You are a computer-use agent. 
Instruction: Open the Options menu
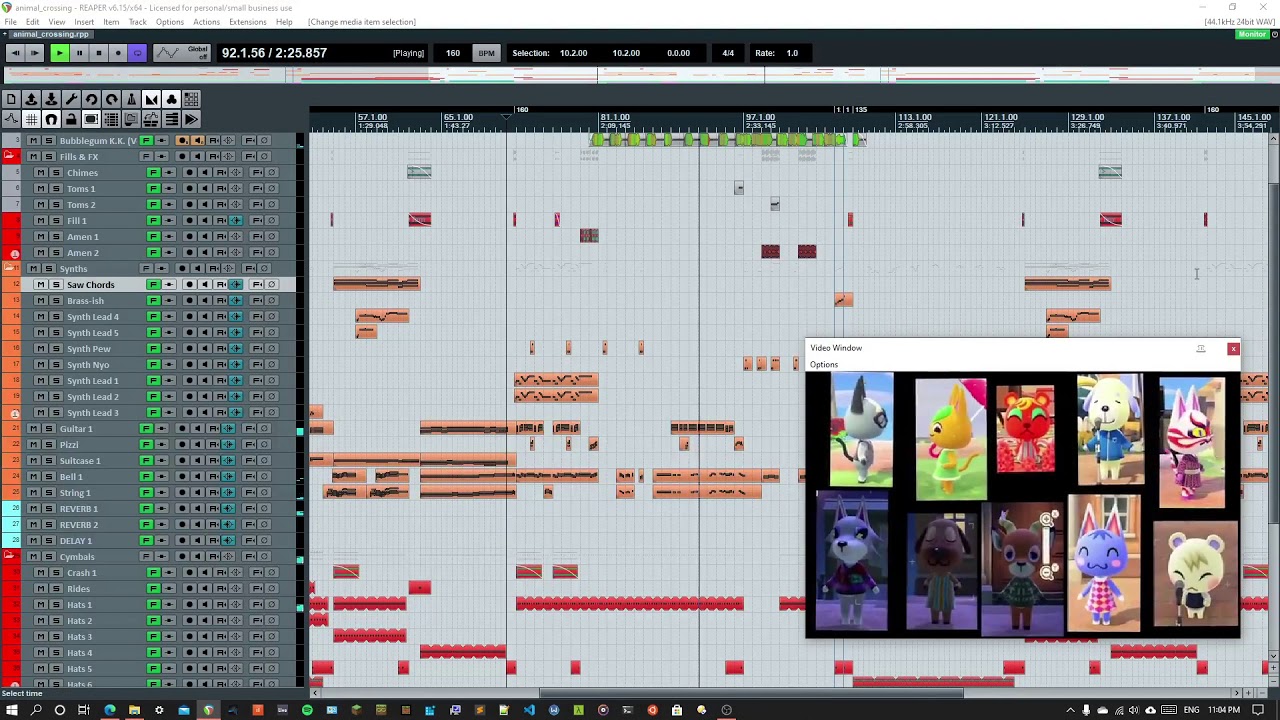169,22
